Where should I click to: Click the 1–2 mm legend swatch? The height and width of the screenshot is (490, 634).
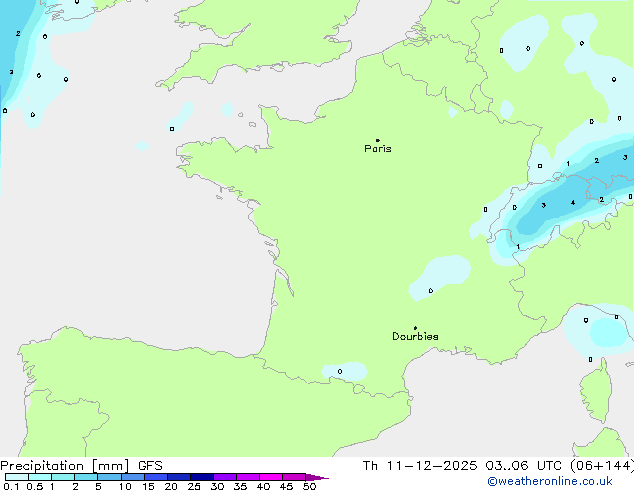point(63,477)
